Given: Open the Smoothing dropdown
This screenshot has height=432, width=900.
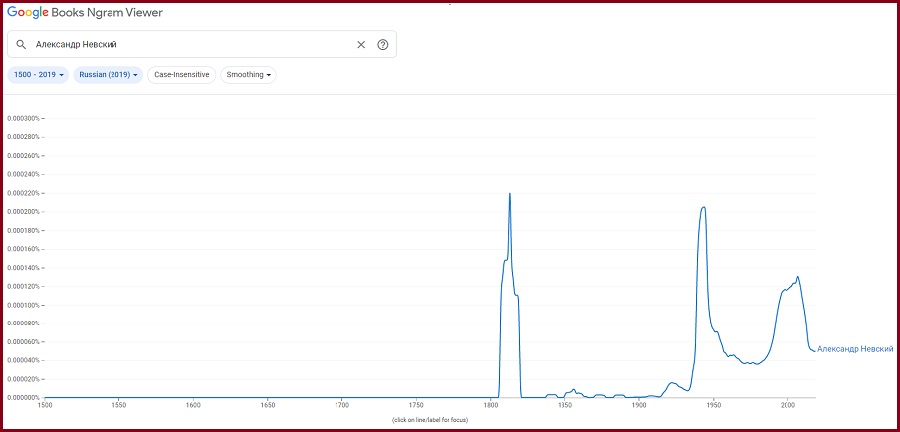Looking at the screenshot, I should pos(249,75).
